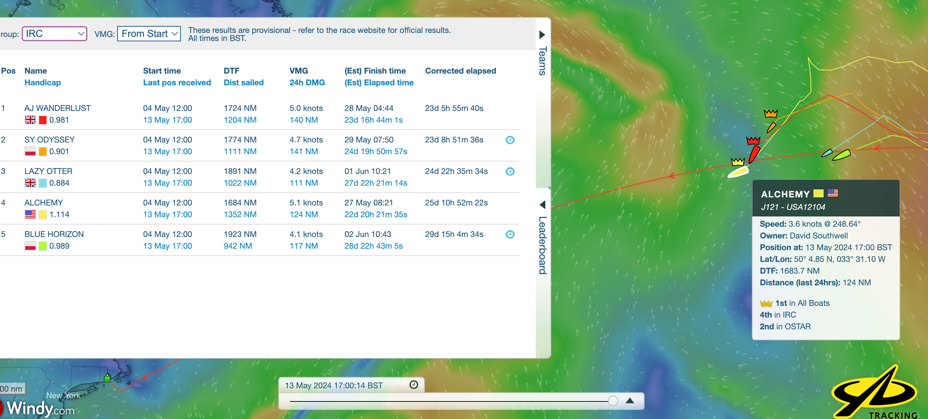Expand the timeline with the up arrow
Screen dimensions: 928x419
630,401
